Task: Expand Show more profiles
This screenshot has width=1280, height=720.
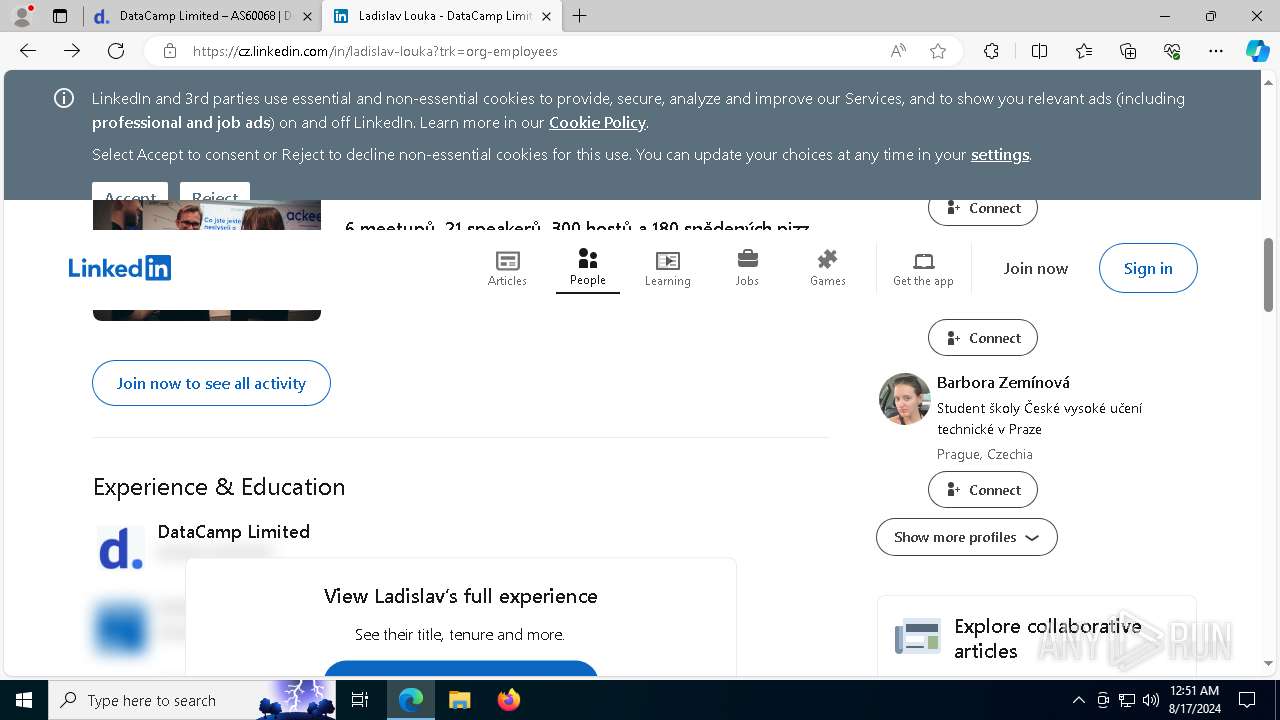Action: (x=966, y=537)
